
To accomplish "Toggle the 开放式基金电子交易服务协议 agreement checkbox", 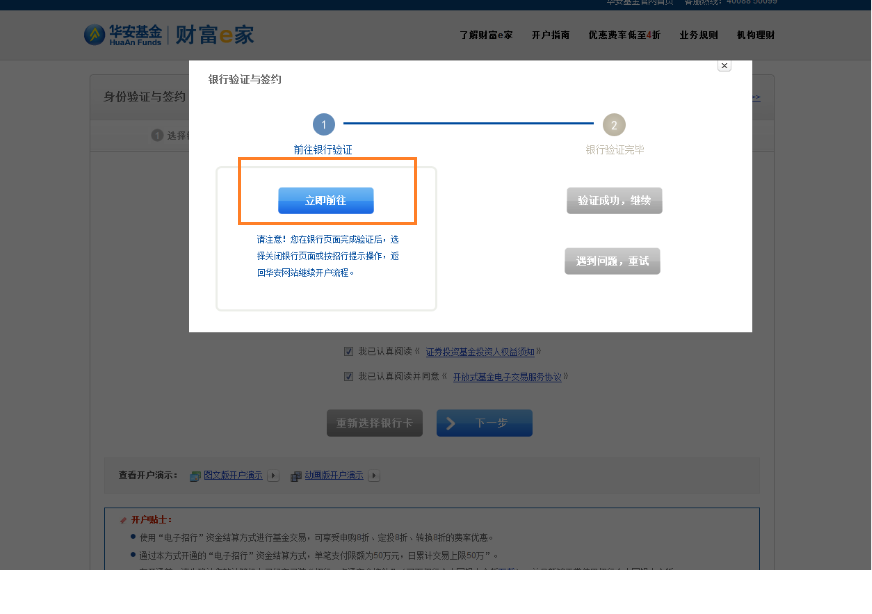I will tap(348, 377).
